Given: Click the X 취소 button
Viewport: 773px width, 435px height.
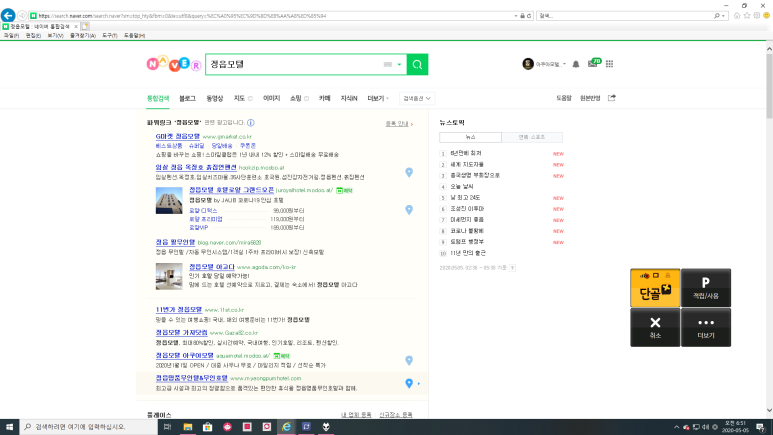Looking at the screenshot, I should [655, 327].
